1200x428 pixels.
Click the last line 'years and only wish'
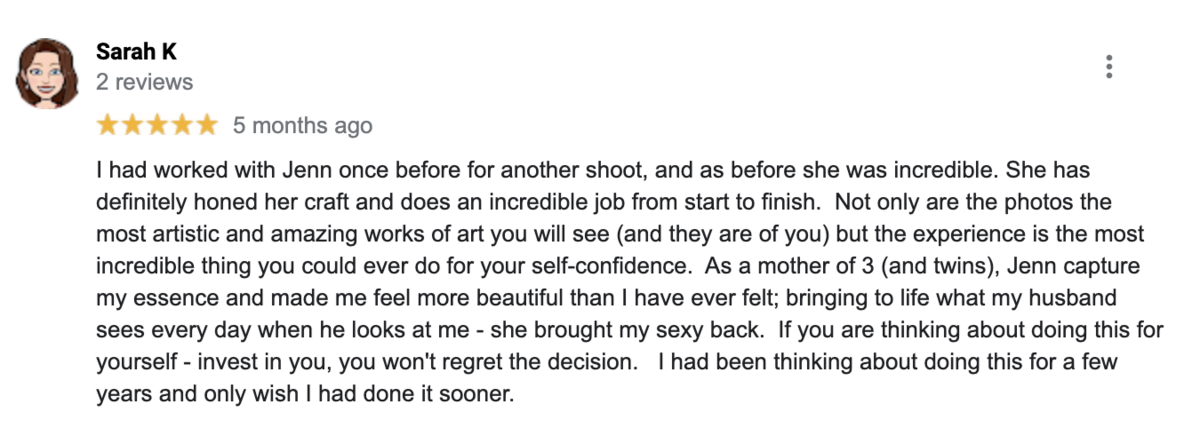pos(304,394)
